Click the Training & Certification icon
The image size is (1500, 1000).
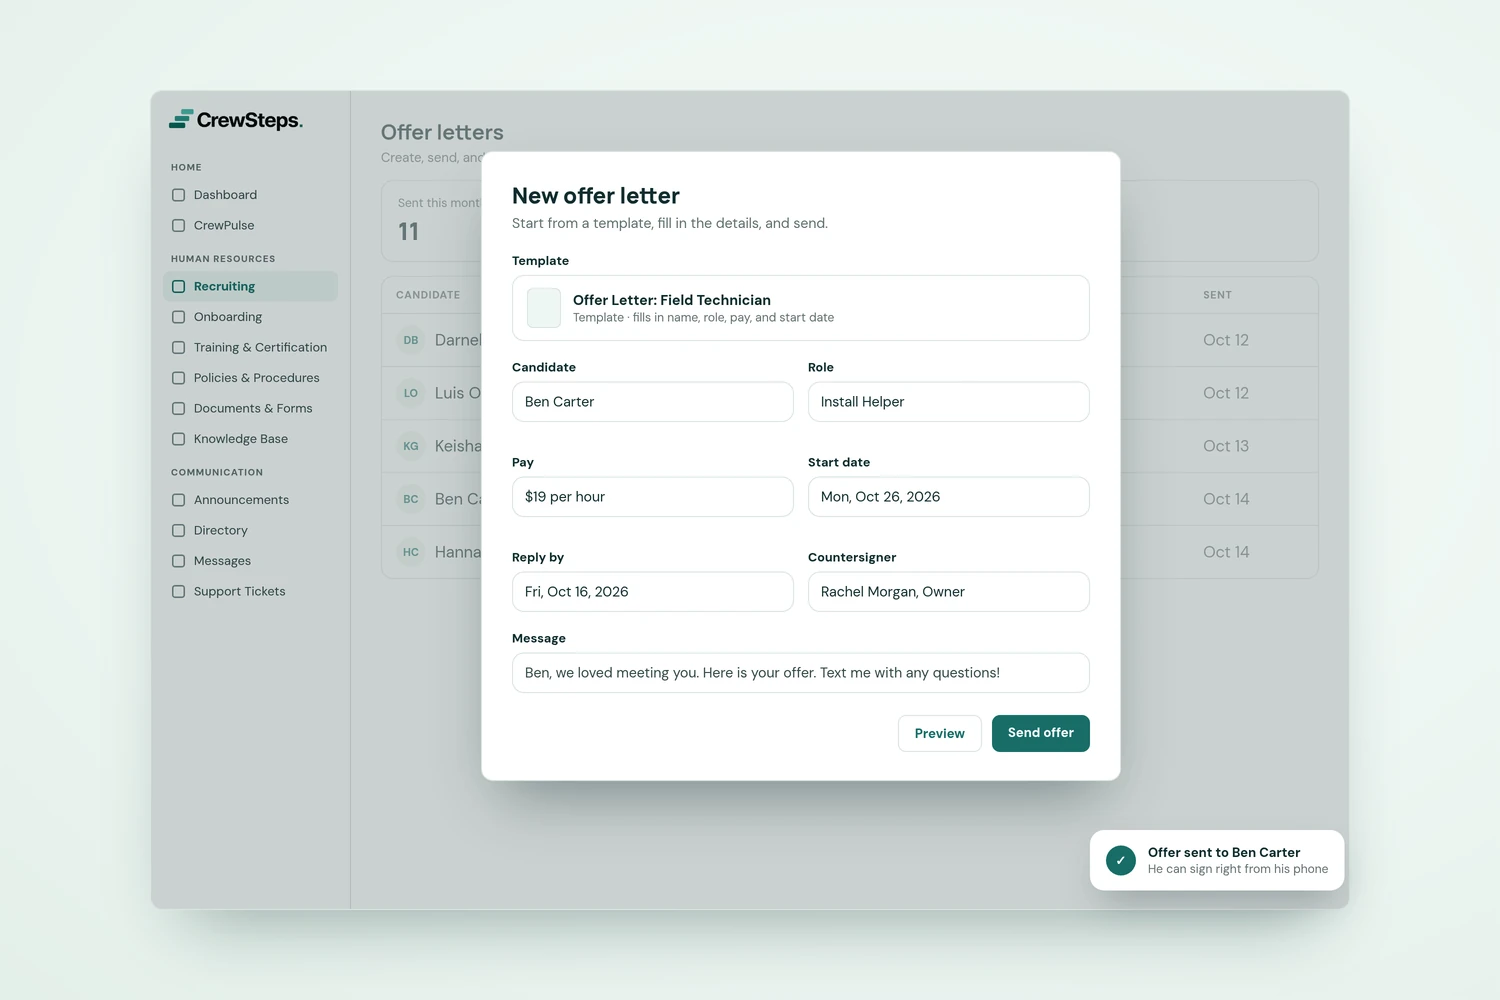[x=178, y=348]
